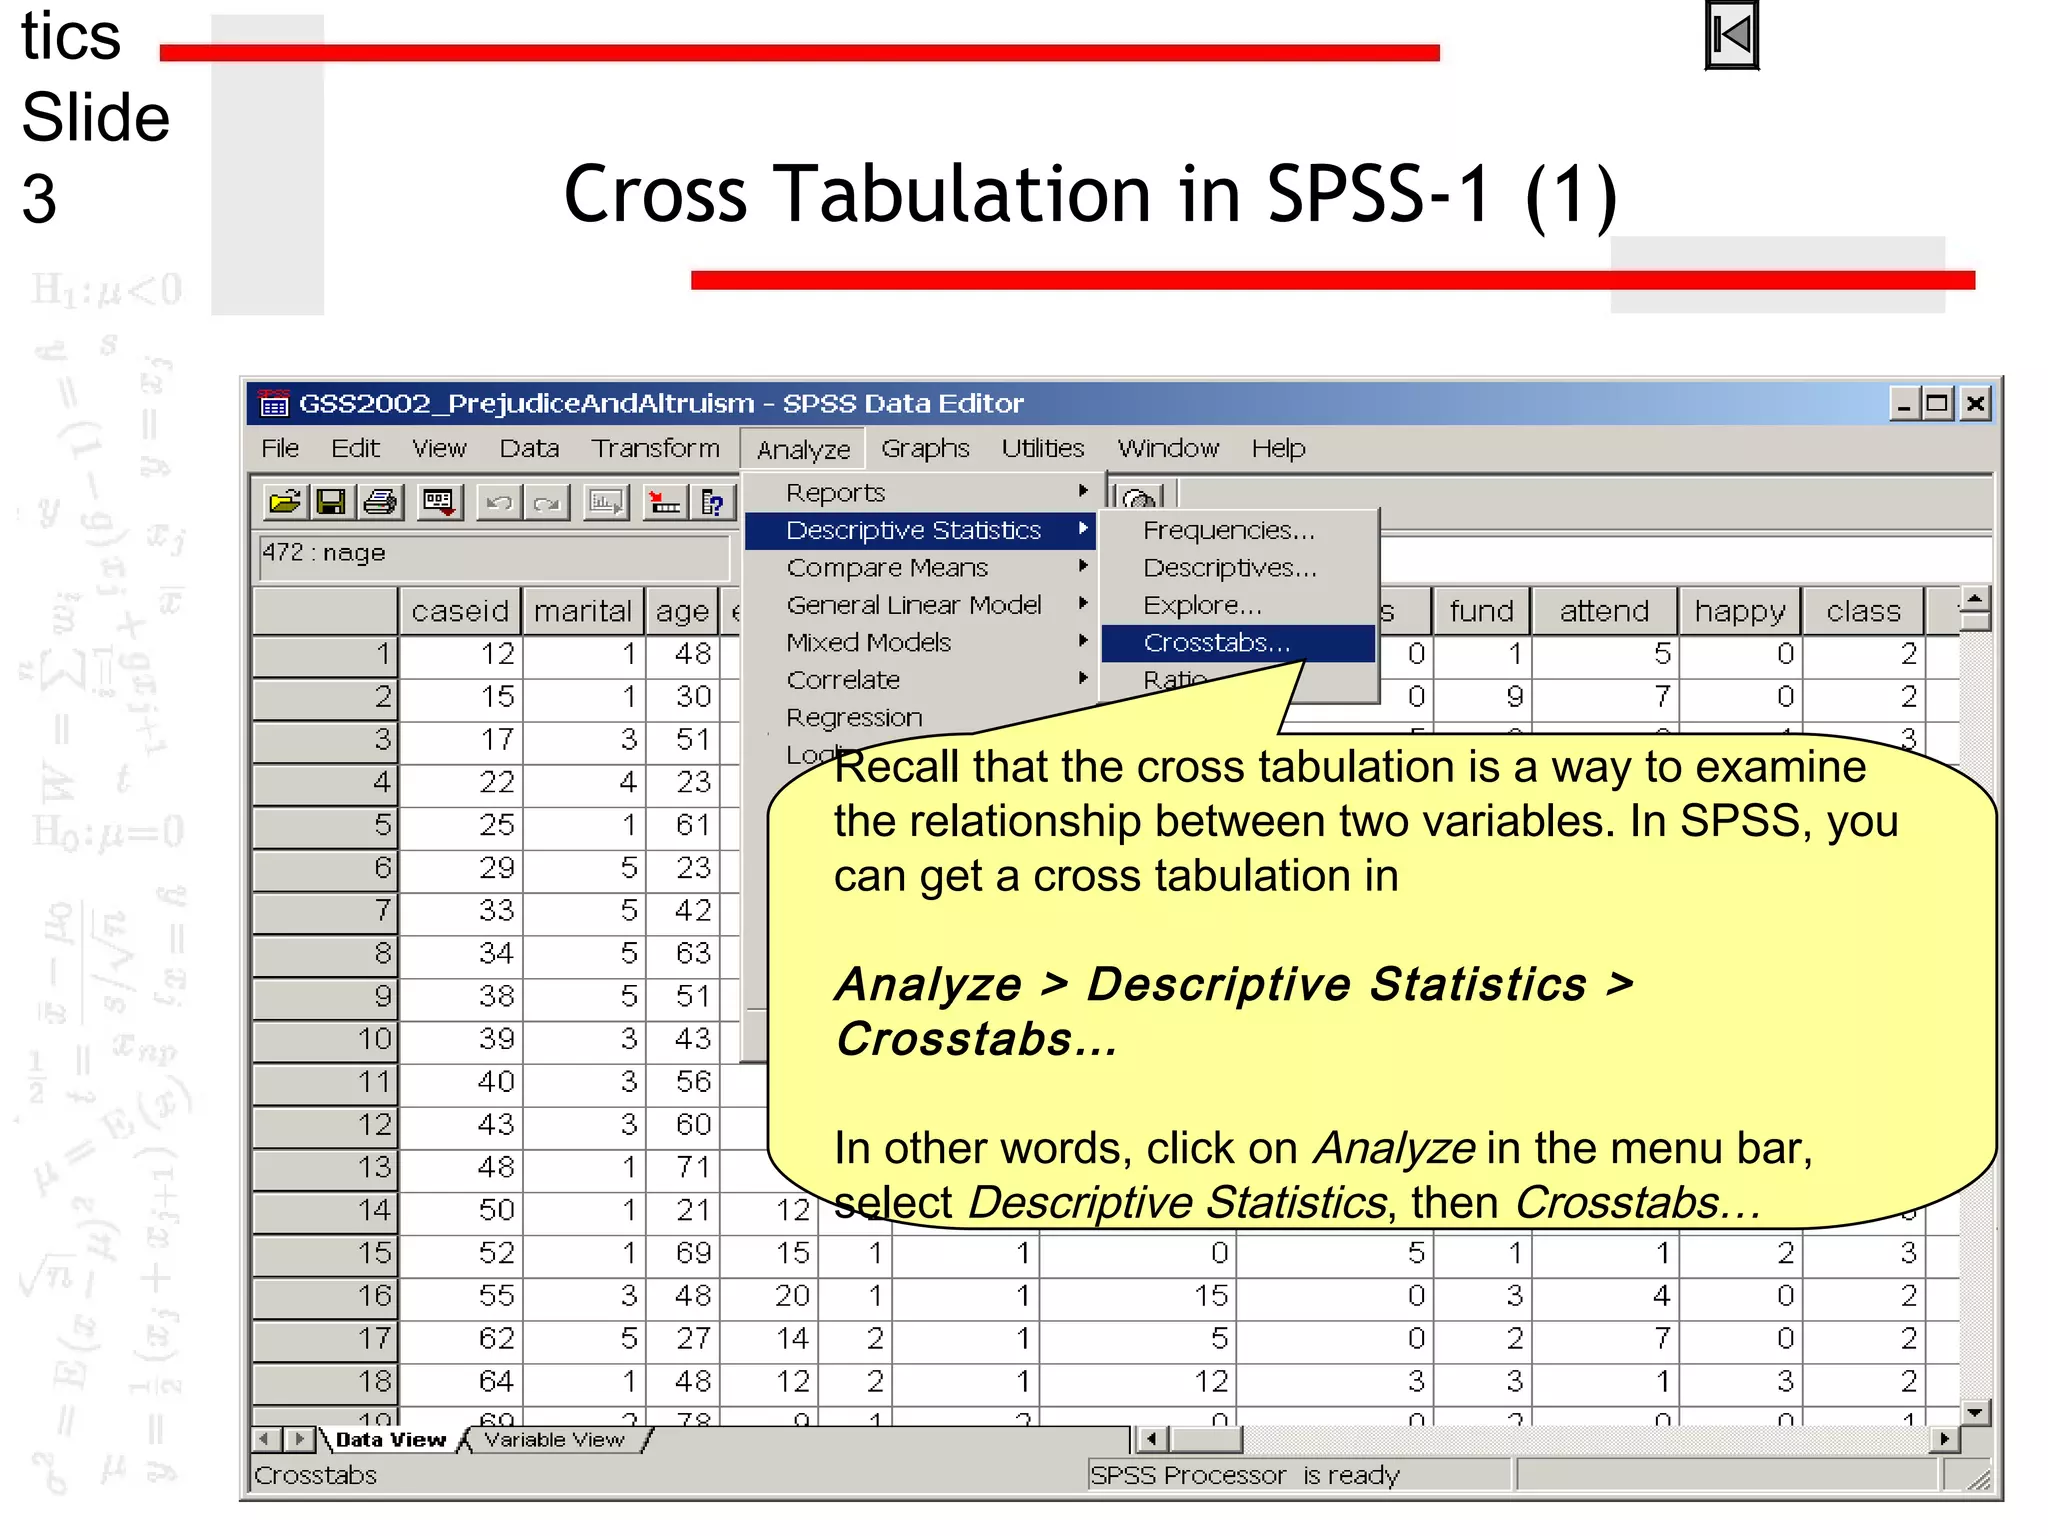The width and height of the screenshot is (2048, 1536).
Task: Open the File menu
Action: 280,448
